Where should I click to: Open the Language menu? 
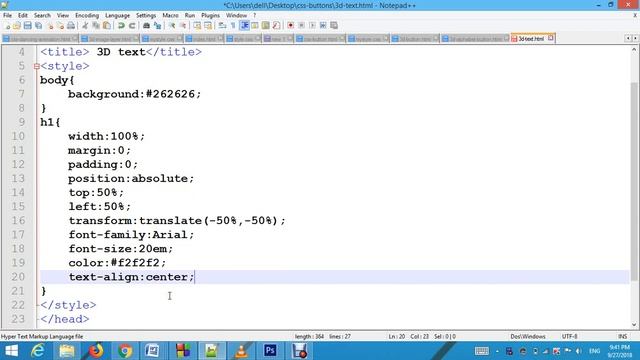coord(118,16)
